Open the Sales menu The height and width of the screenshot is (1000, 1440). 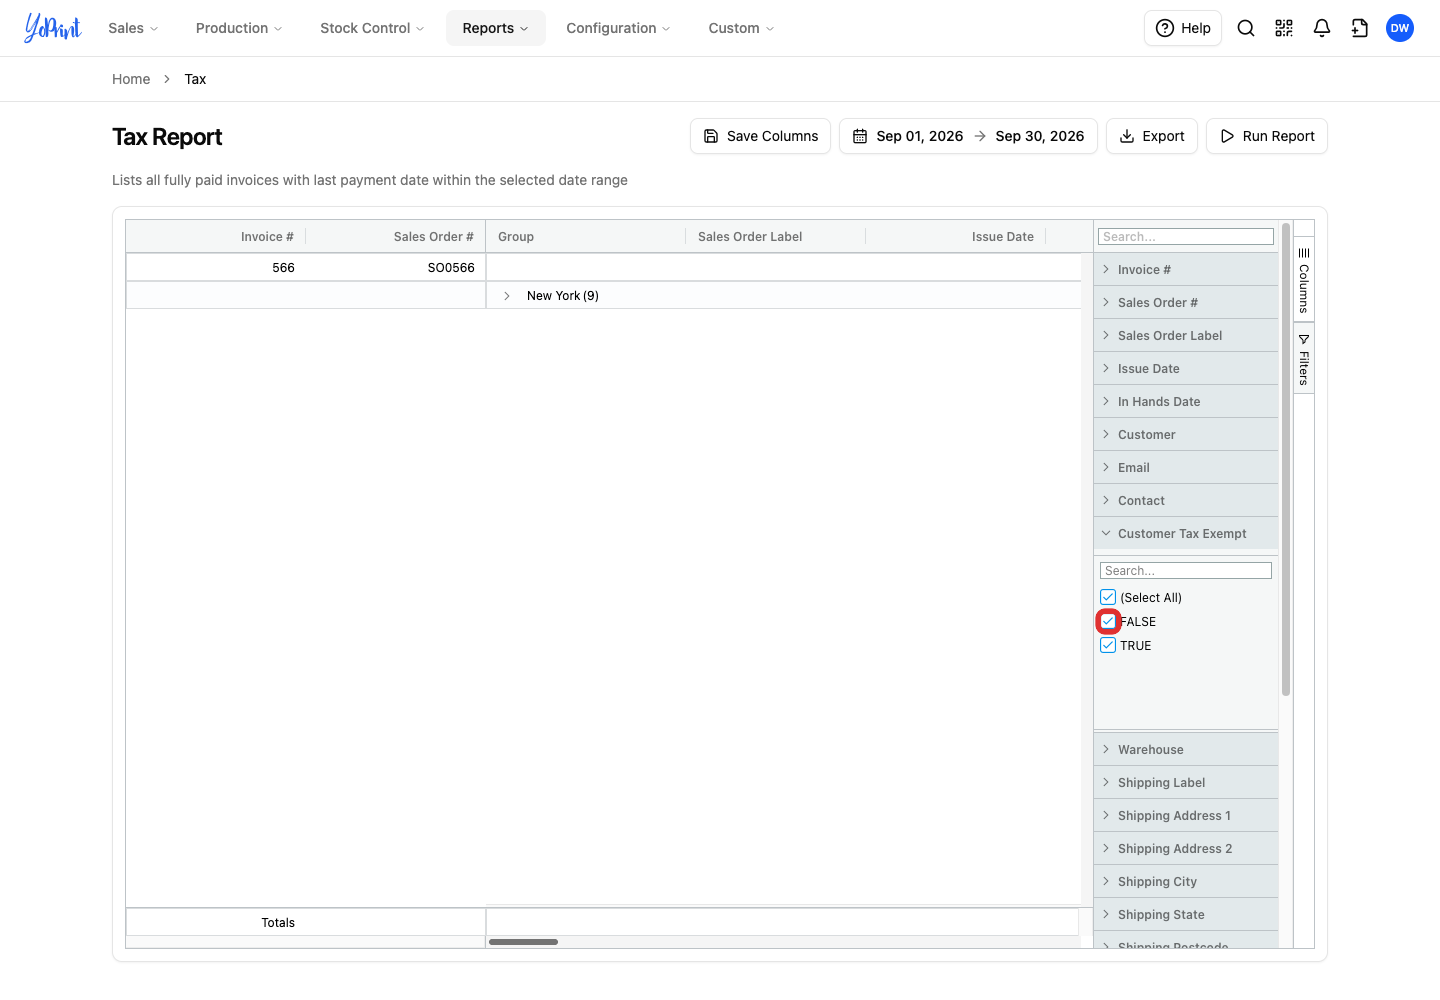(133, 28)
